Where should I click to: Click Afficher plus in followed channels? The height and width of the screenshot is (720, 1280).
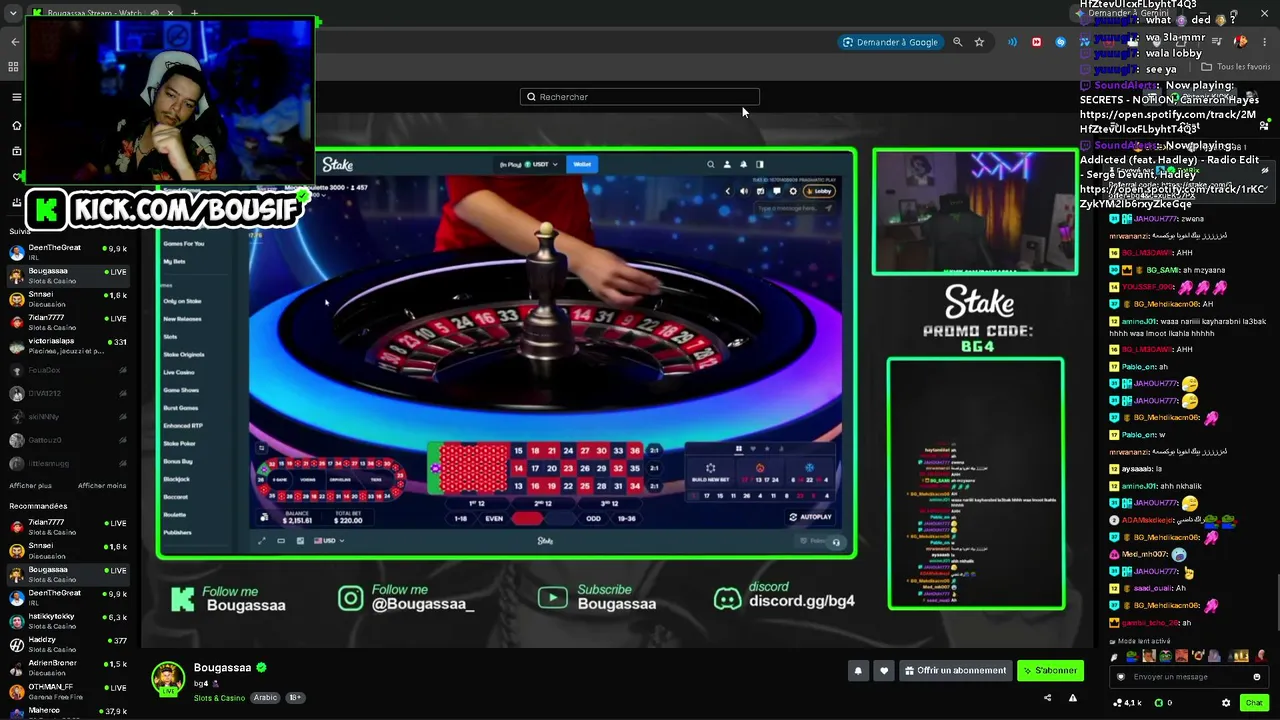[31, 486]
